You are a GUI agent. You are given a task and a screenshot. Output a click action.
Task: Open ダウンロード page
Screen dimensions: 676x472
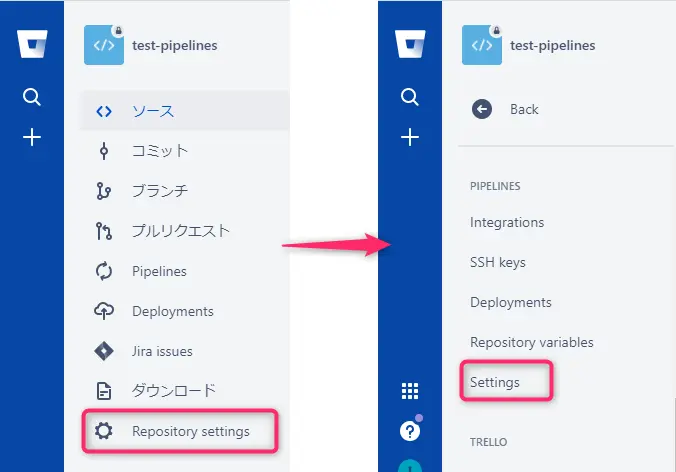coord(174,391)
